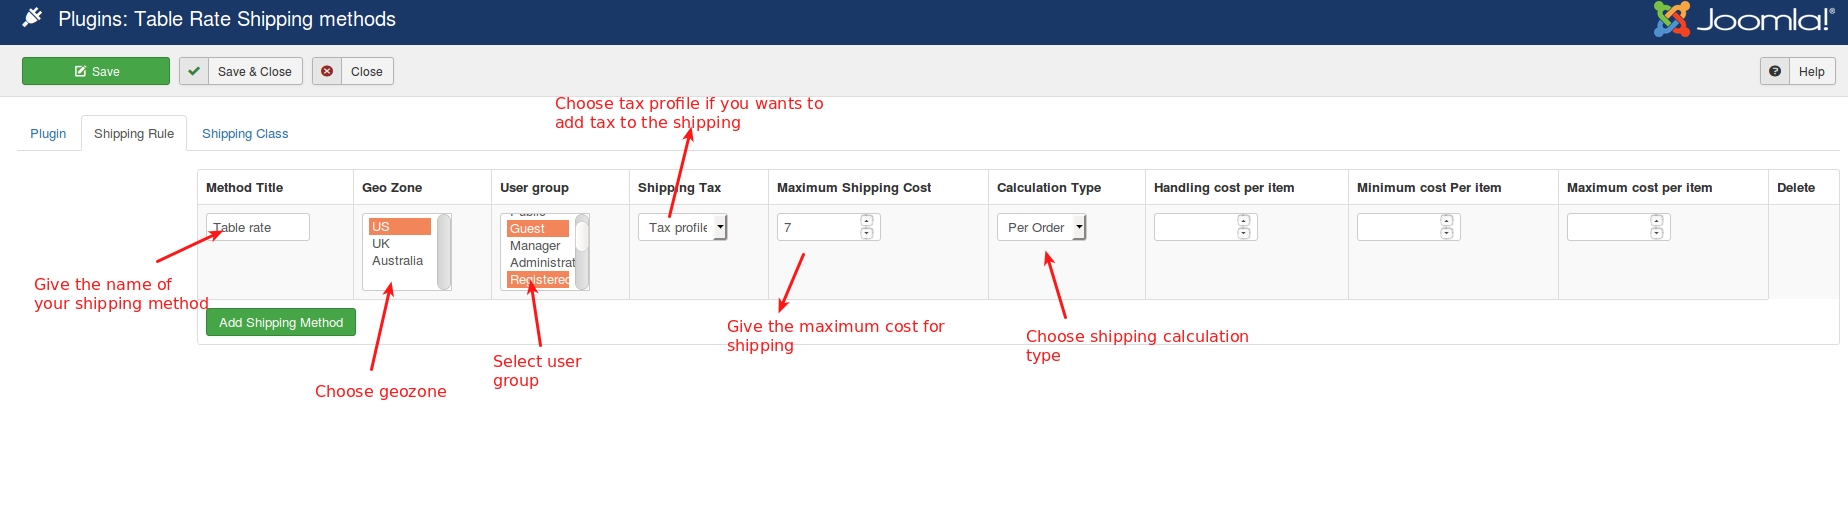The image size is (1848, 511).
Task: Switch to the Plugin tab
Action: (x=48, y=133)
